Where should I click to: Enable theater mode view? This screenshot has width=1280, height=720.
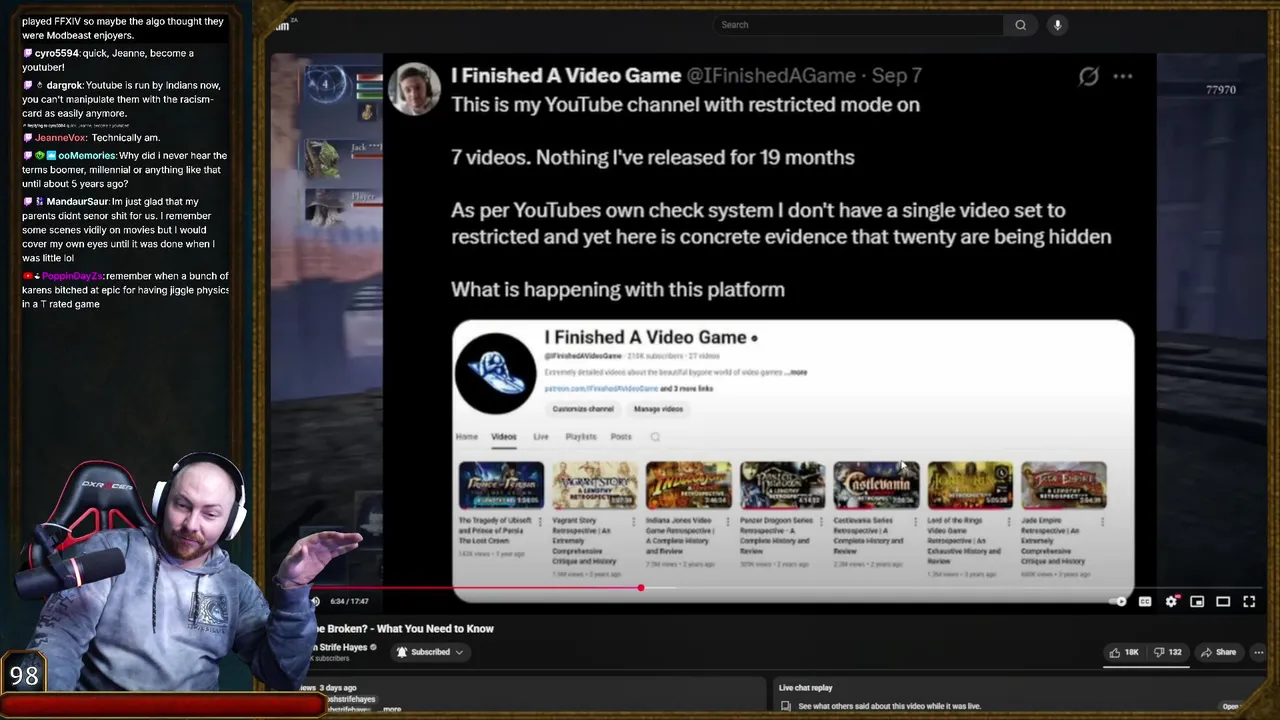[x=1223, y=601]
